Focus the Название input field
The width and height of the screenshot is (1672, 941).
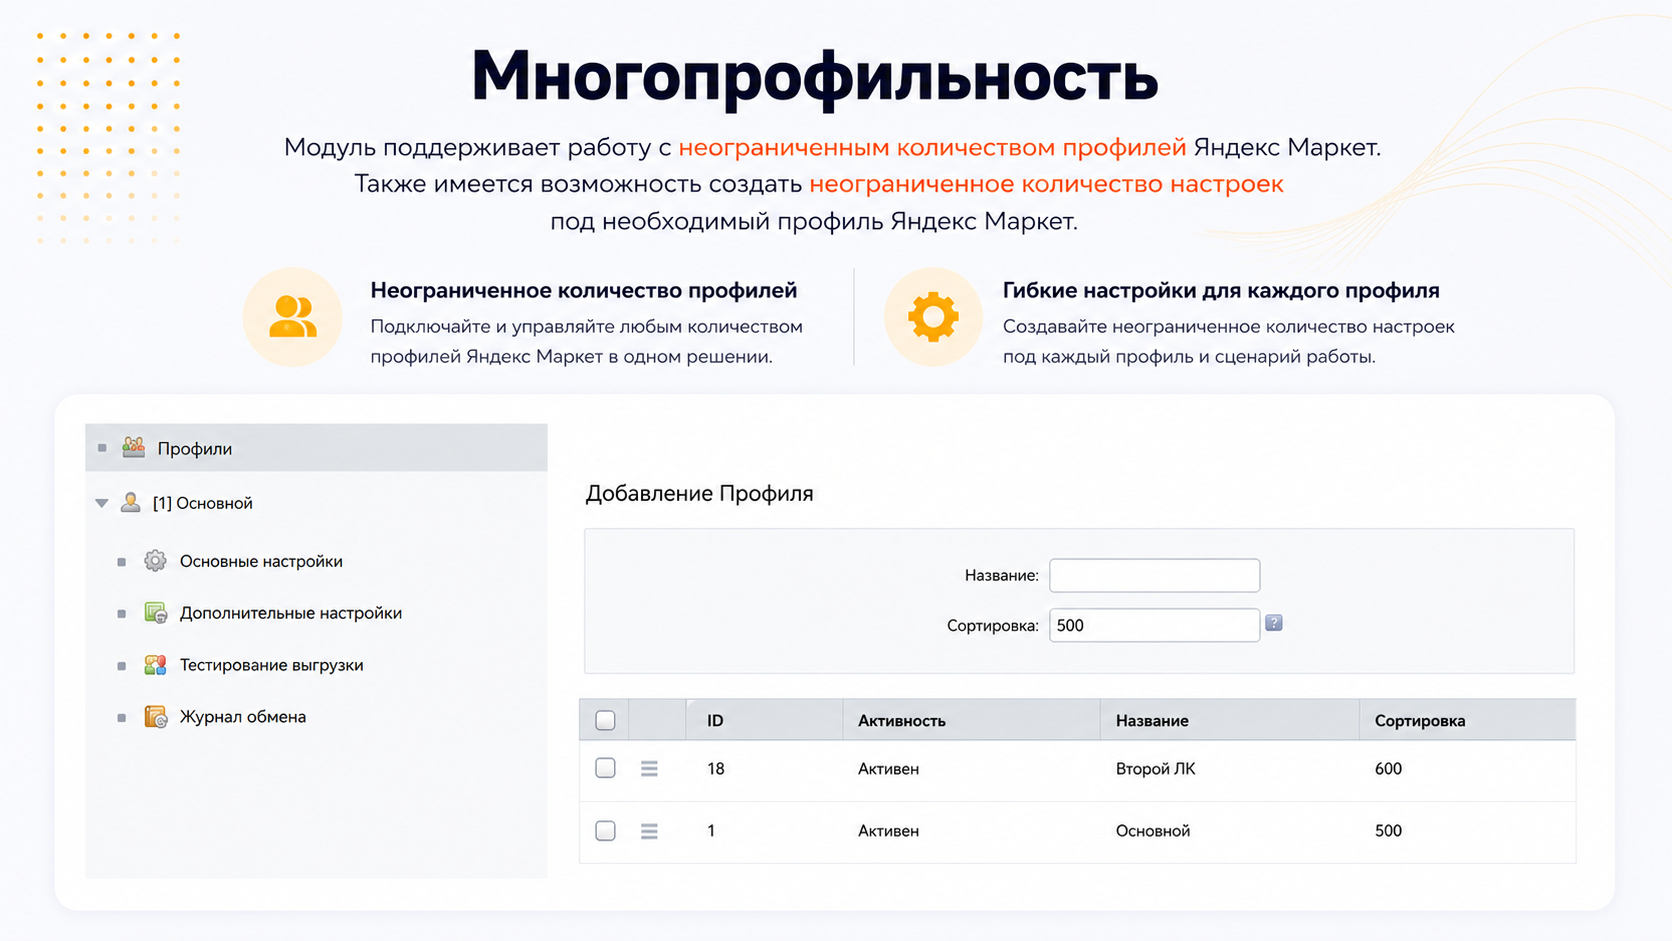1154,575
